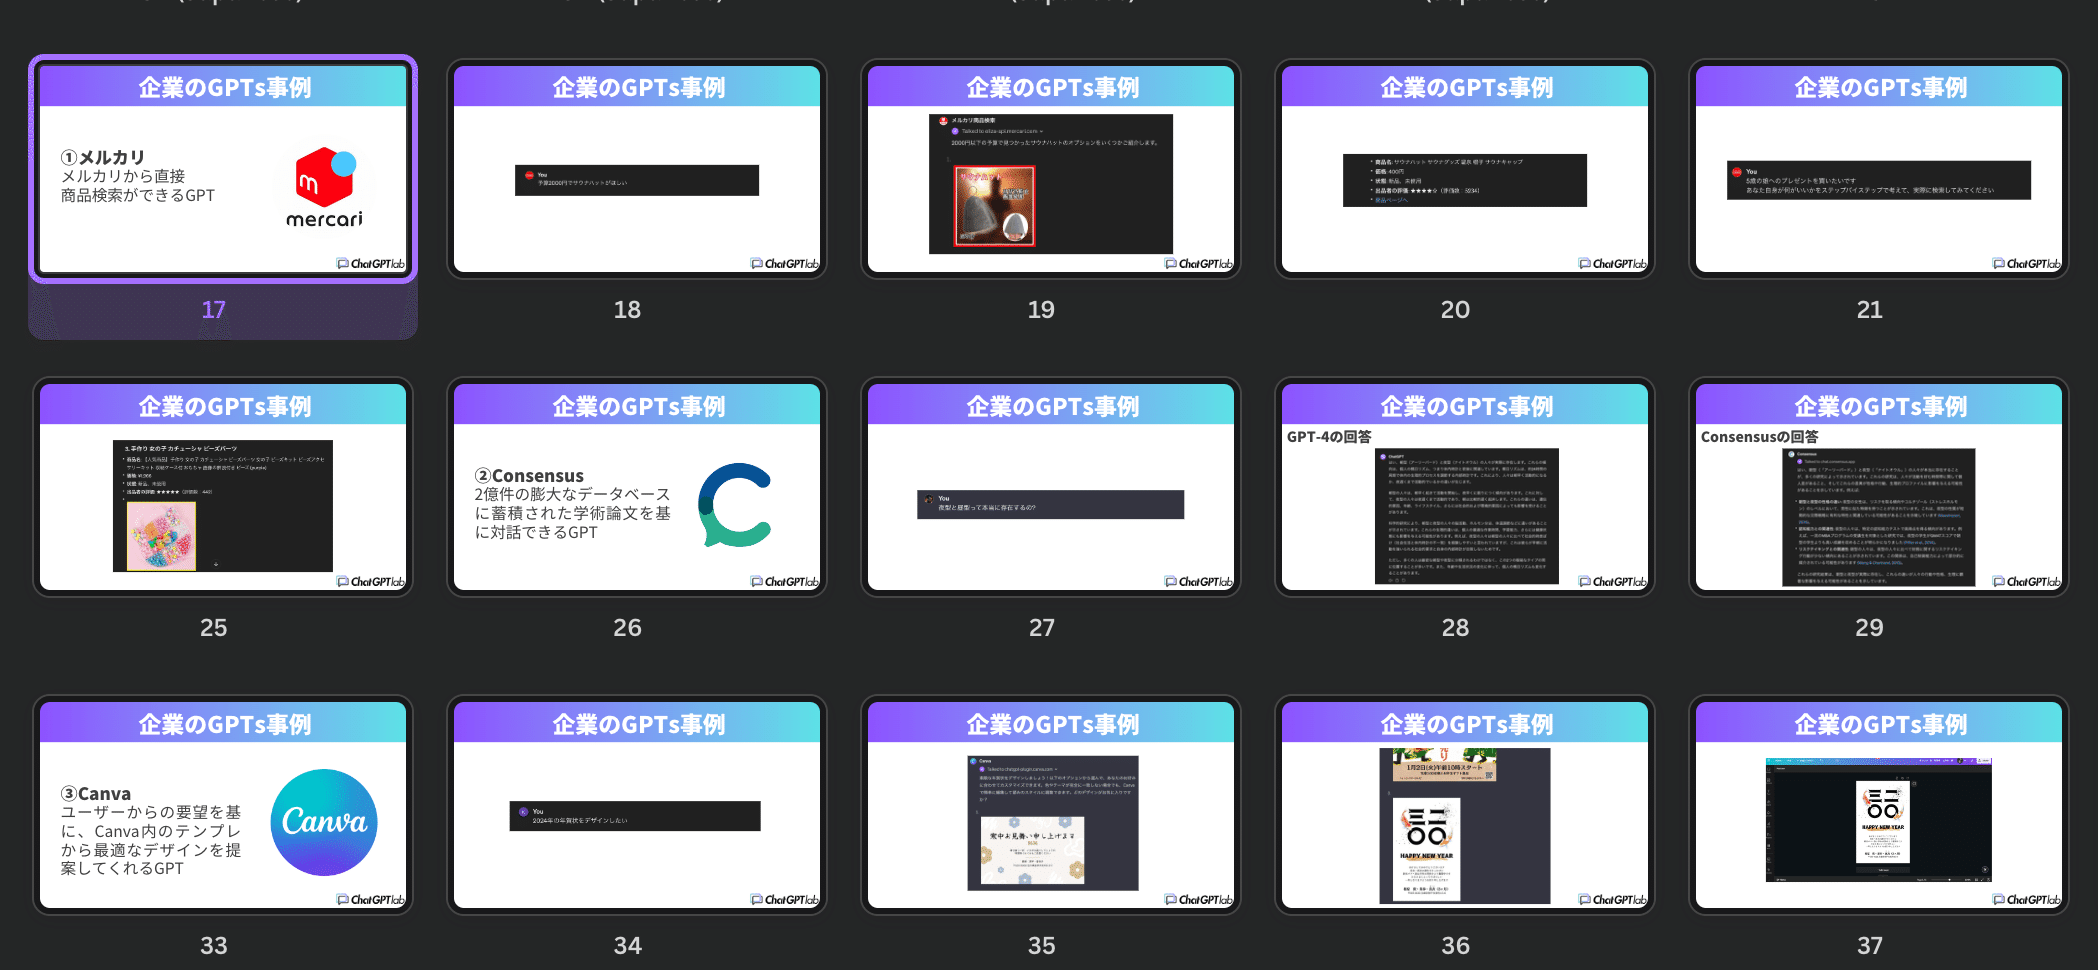Pick slide 34 with the 年賀状 design prompt
This screenshot has width=2098, height=970.
point(637,805)
